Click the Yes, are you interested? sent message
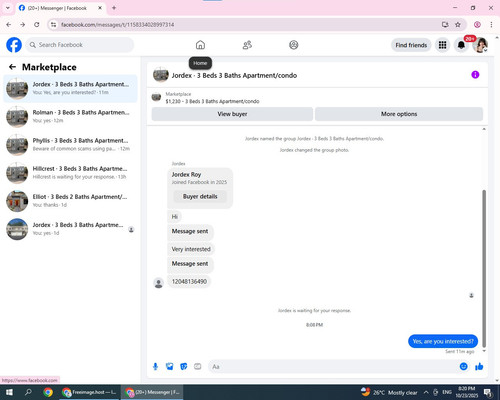500x400 pixels. pos(443,341)
